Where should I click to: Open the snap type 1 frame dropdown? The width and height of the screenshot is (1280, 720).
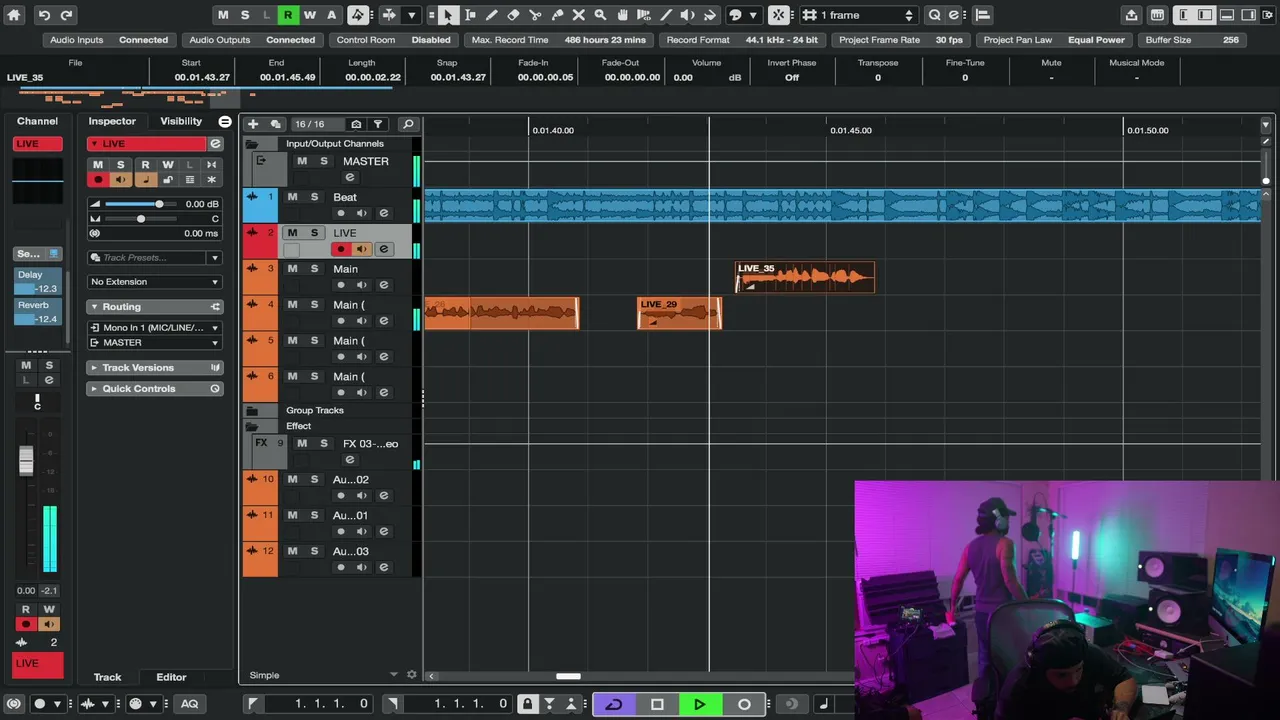click(858, 15)
